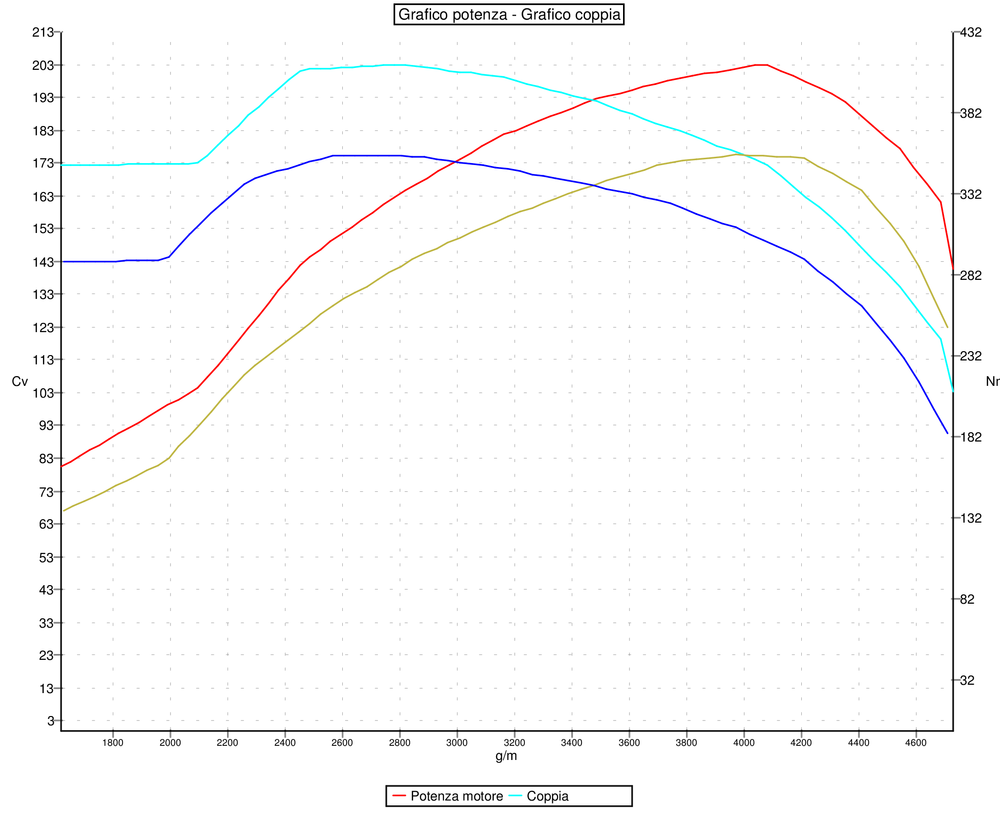Screen dimensions: 1000x822
Task: Click the horizontal axis at the bottom
Action: (x=500, y=731)
